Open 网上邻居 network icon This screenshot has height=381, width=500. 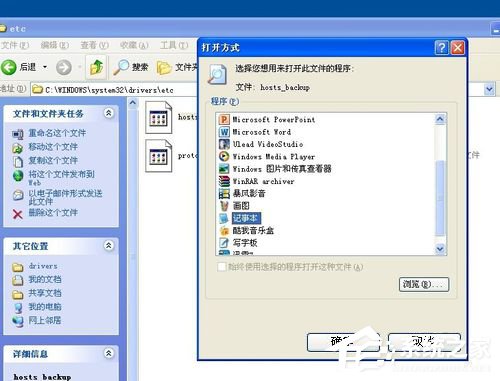pos(18,321)
